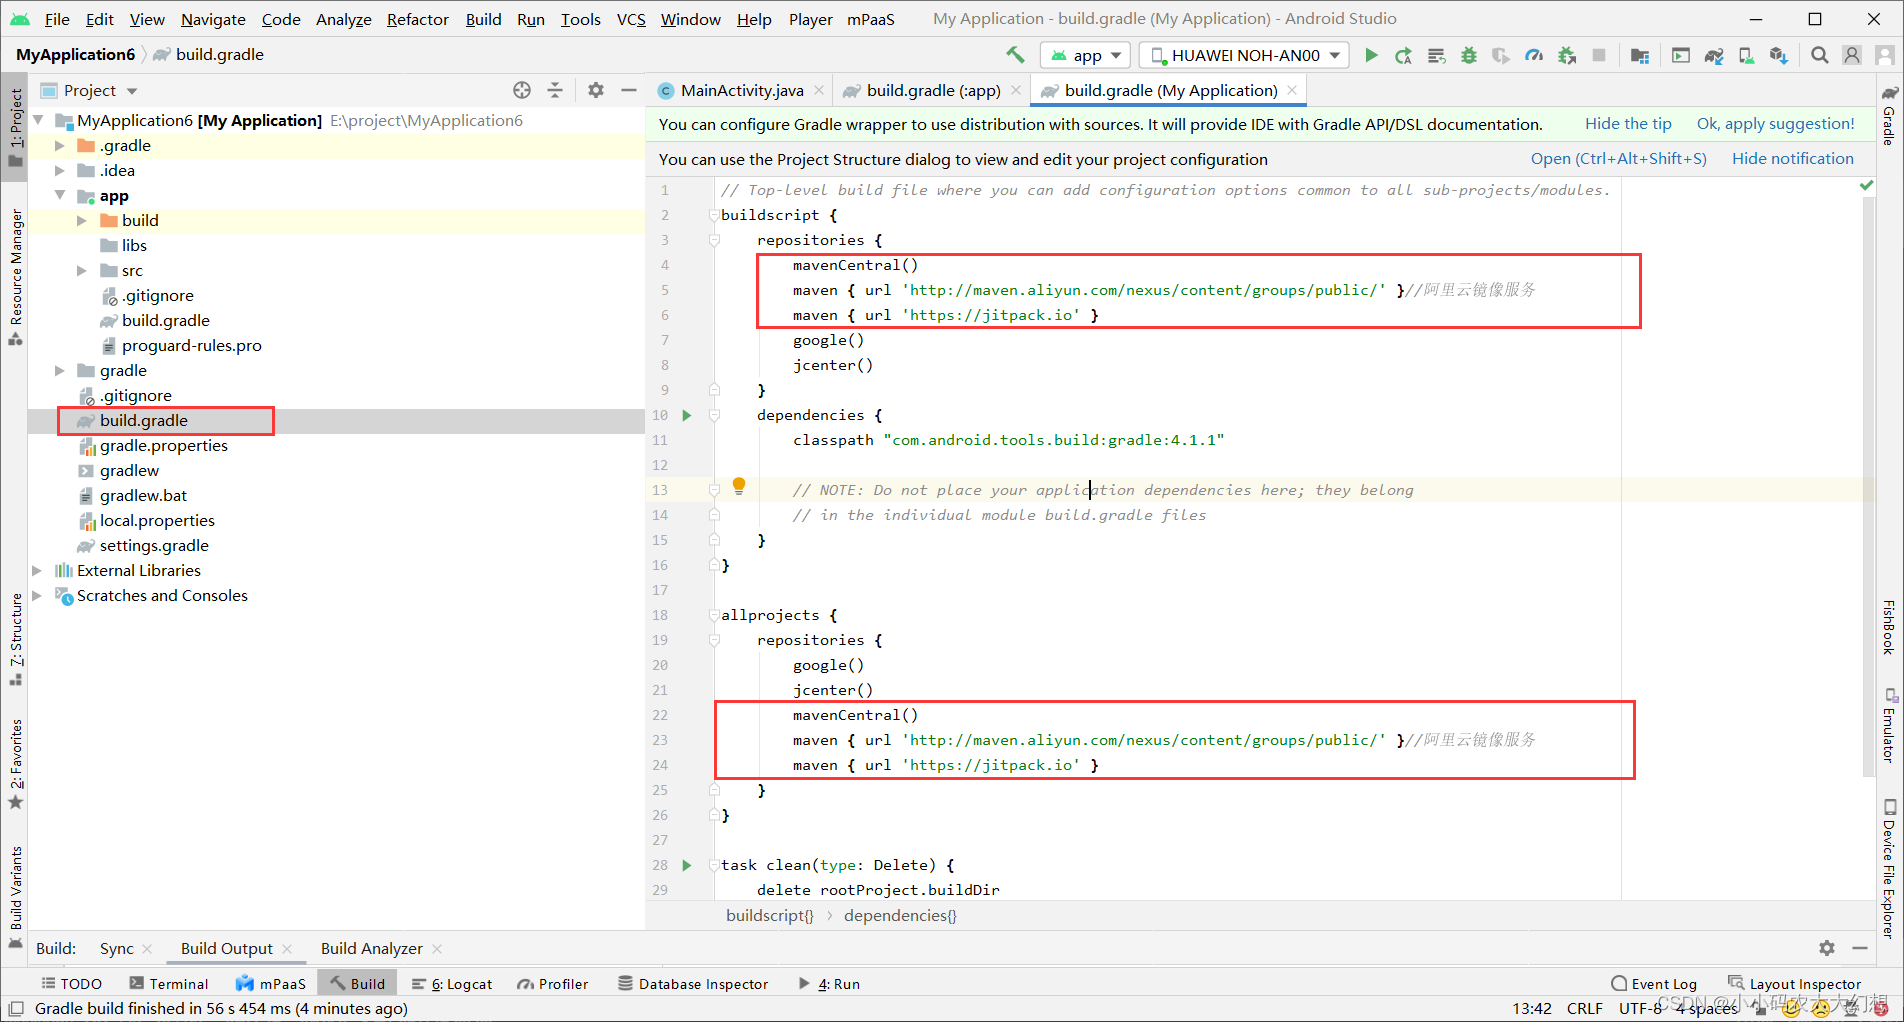Open the Refactor menu

tap(417, 18)
